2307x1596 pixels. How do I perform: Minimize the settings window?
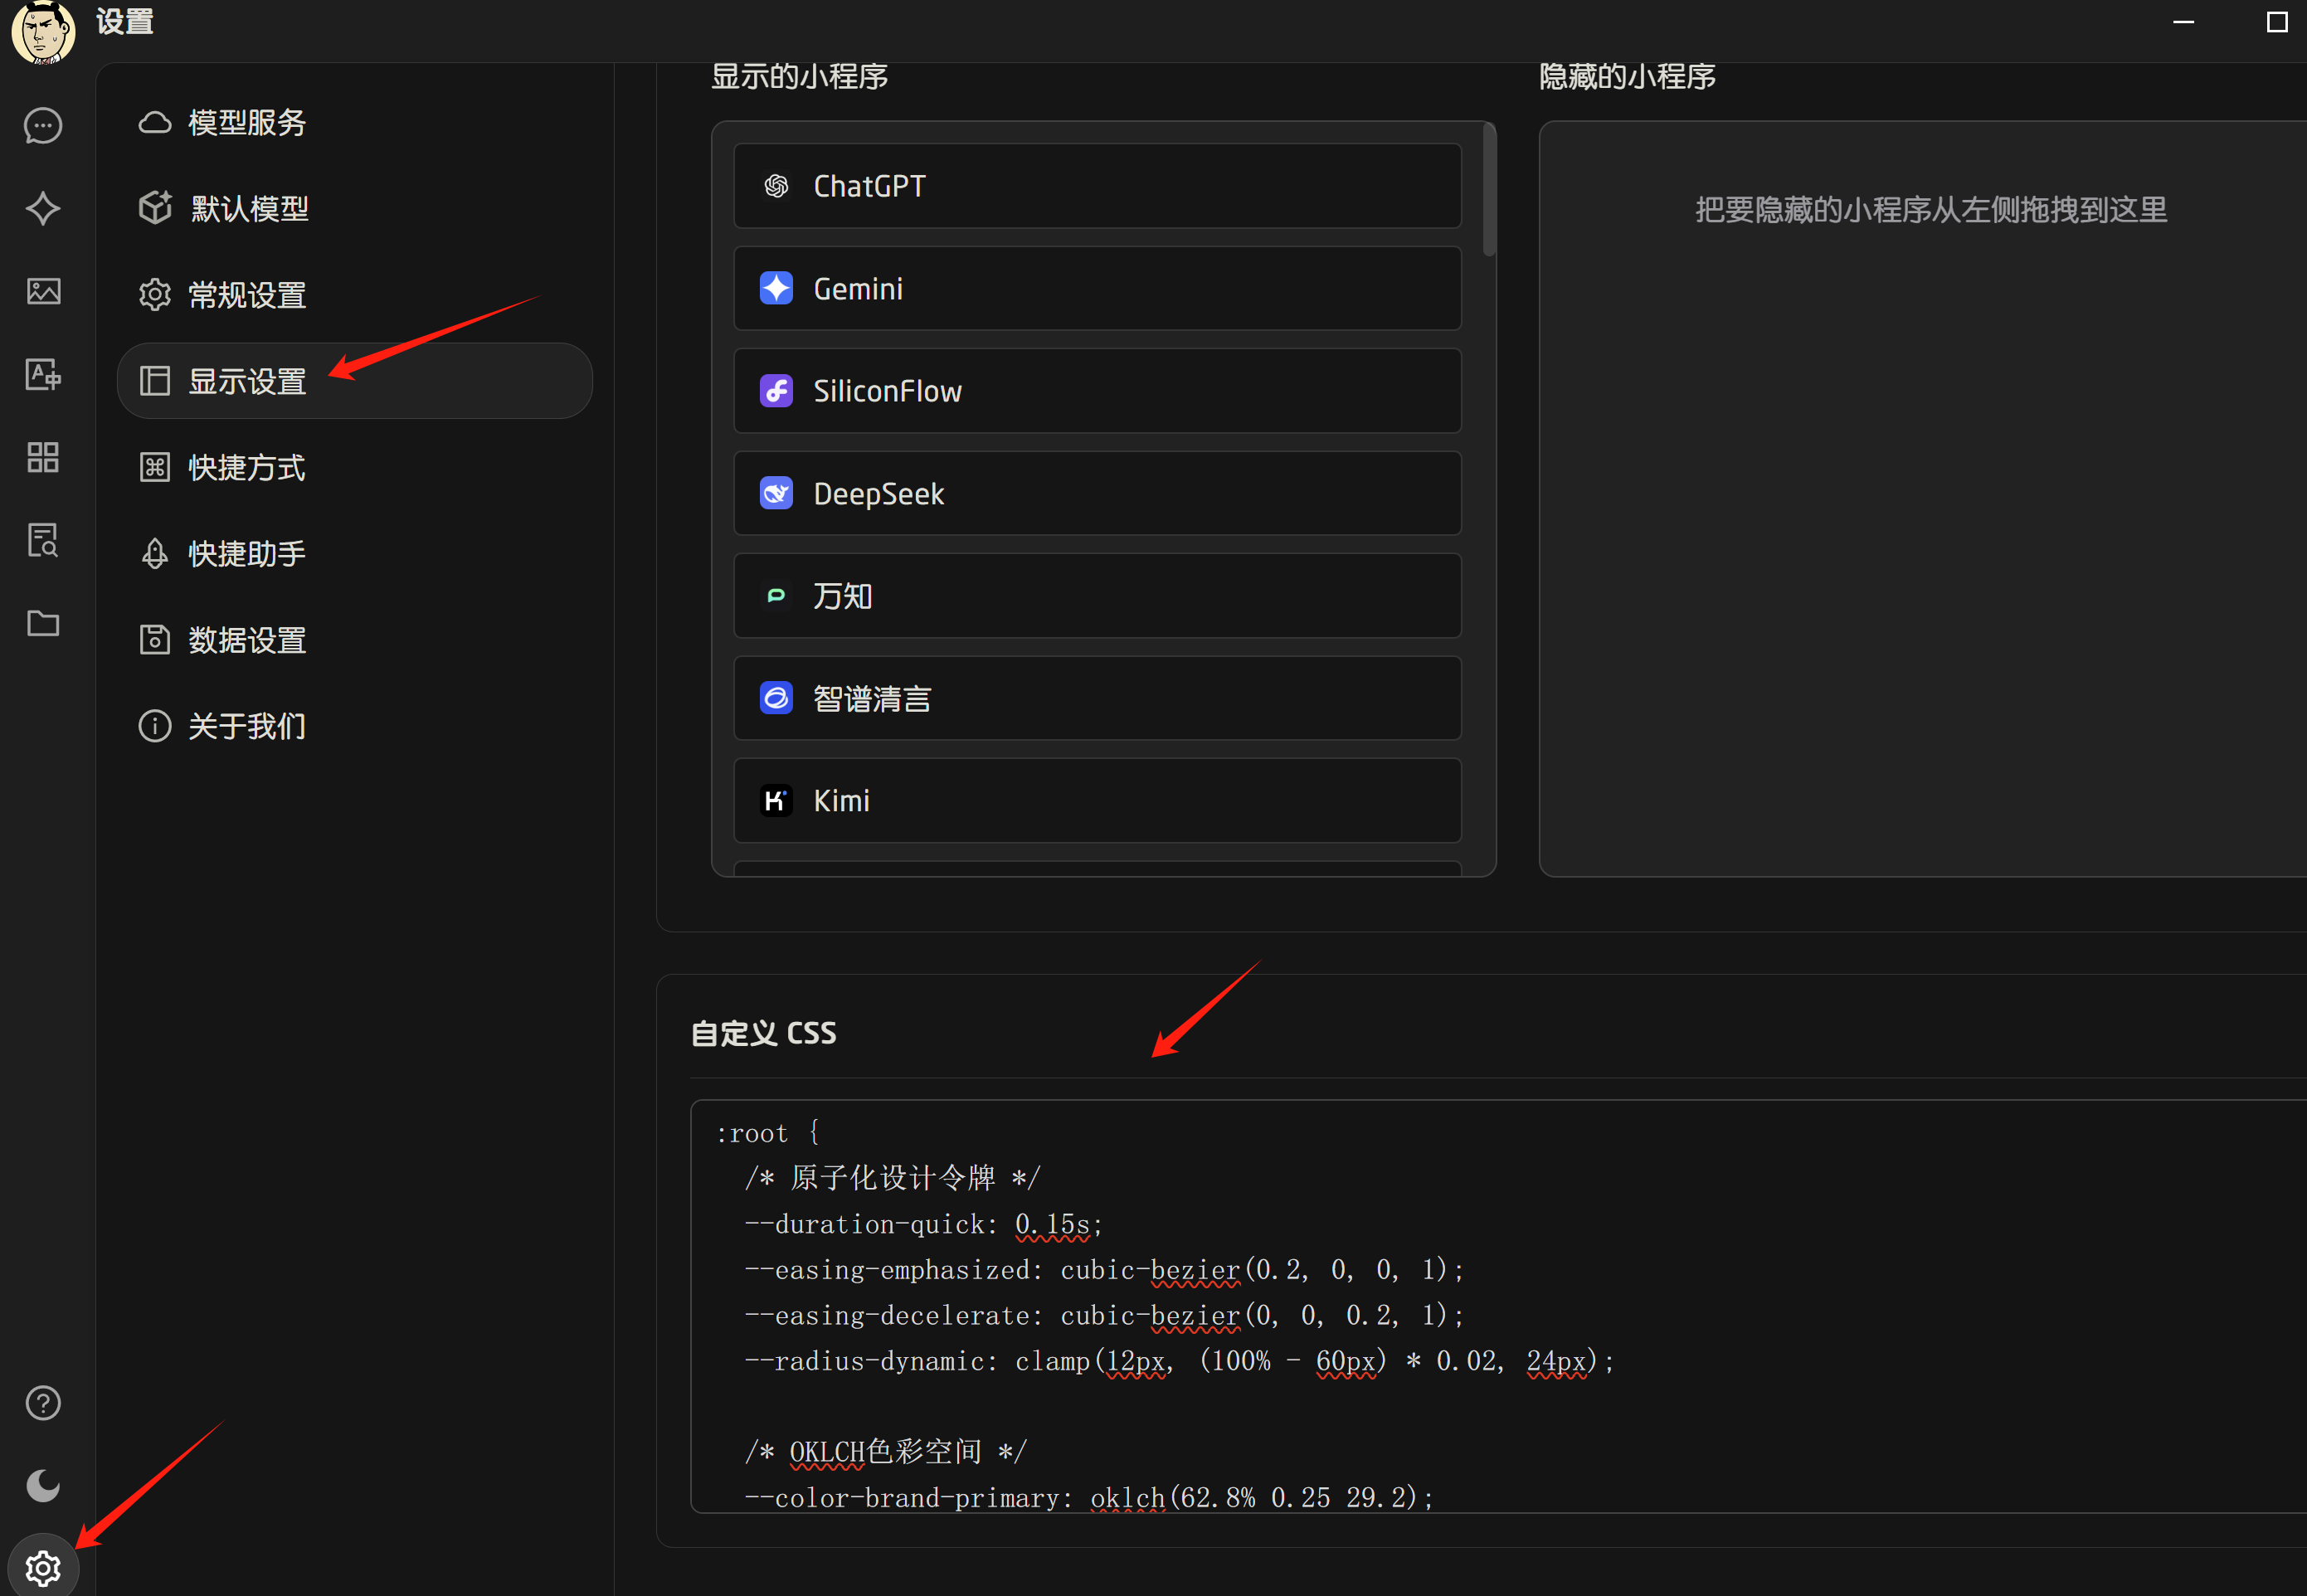(2184, 22)
